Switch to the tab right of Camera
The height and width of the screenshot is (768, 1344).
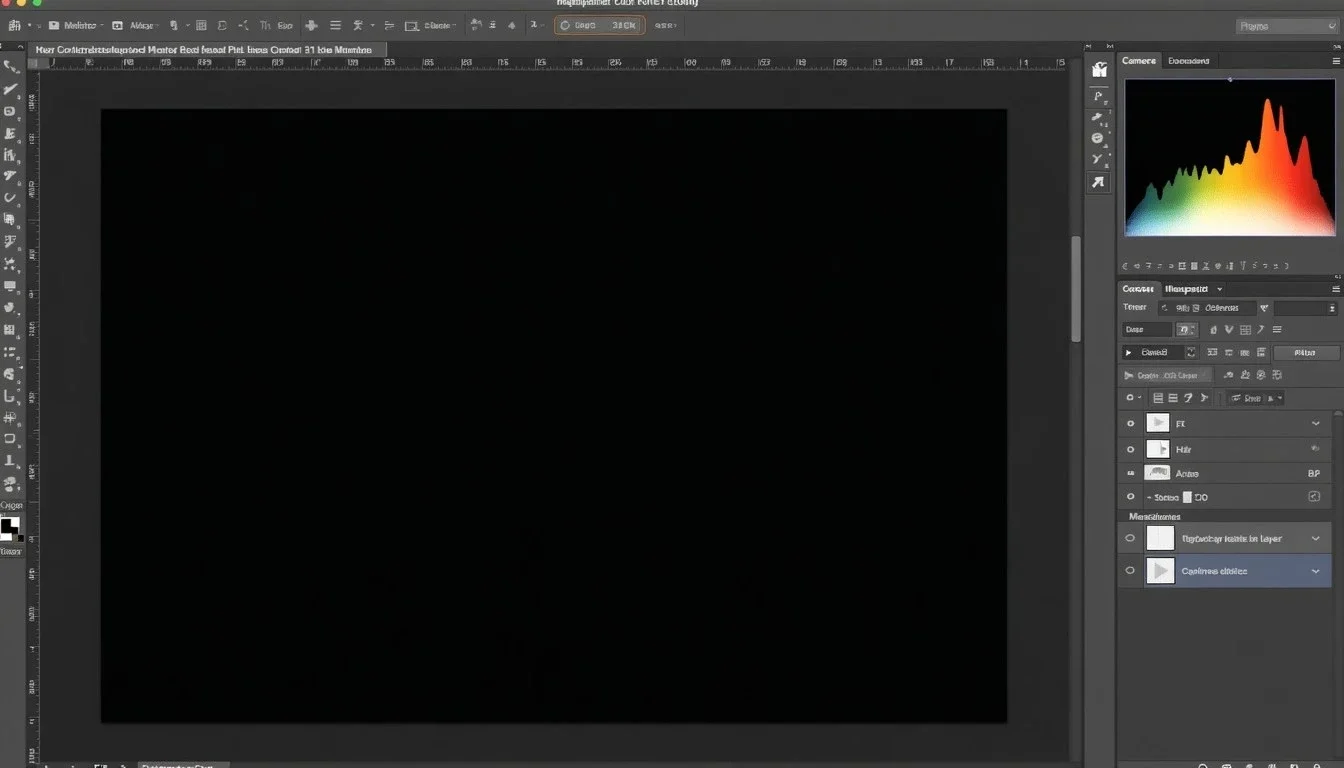(1189, 61)
